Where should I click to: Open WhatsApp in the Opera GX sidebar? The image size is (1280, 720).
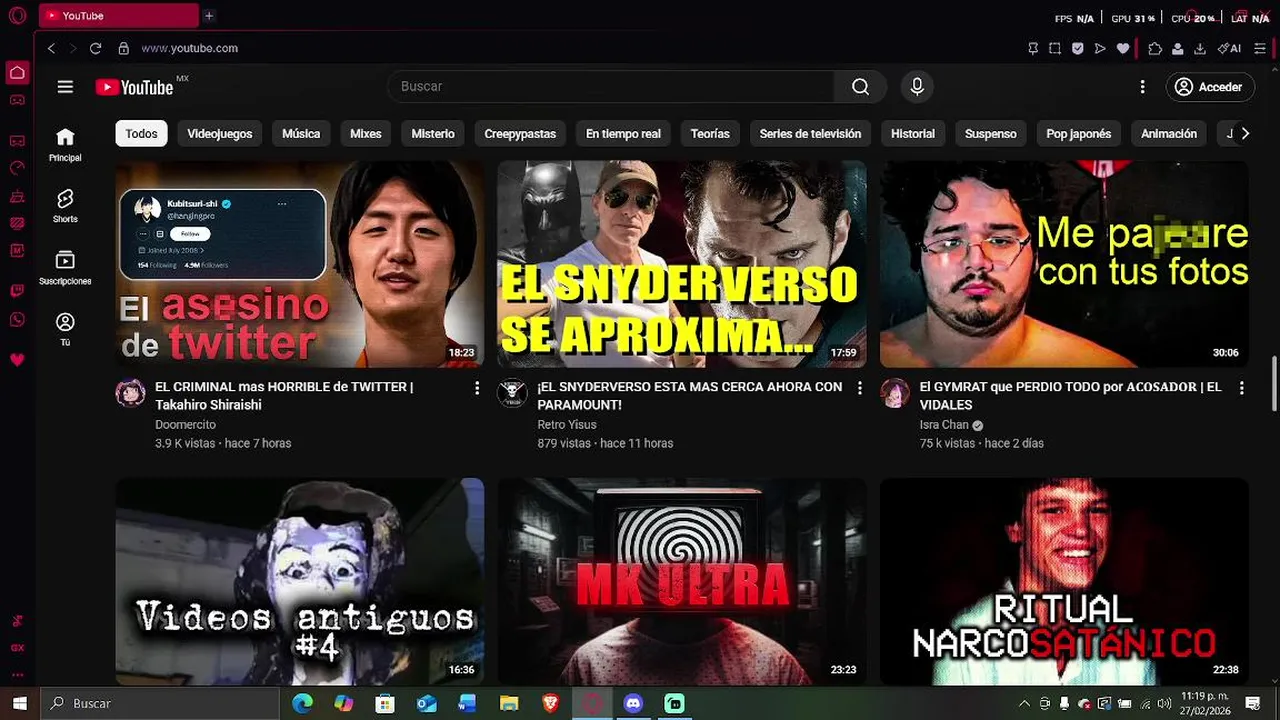coord(17,320)
